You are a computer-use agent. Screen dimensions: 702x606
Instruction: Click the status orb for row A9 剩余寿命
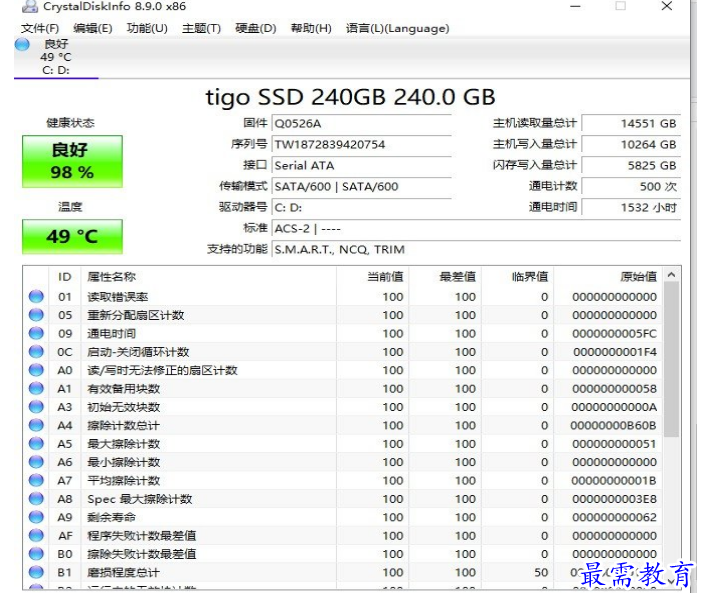point(36,517)
